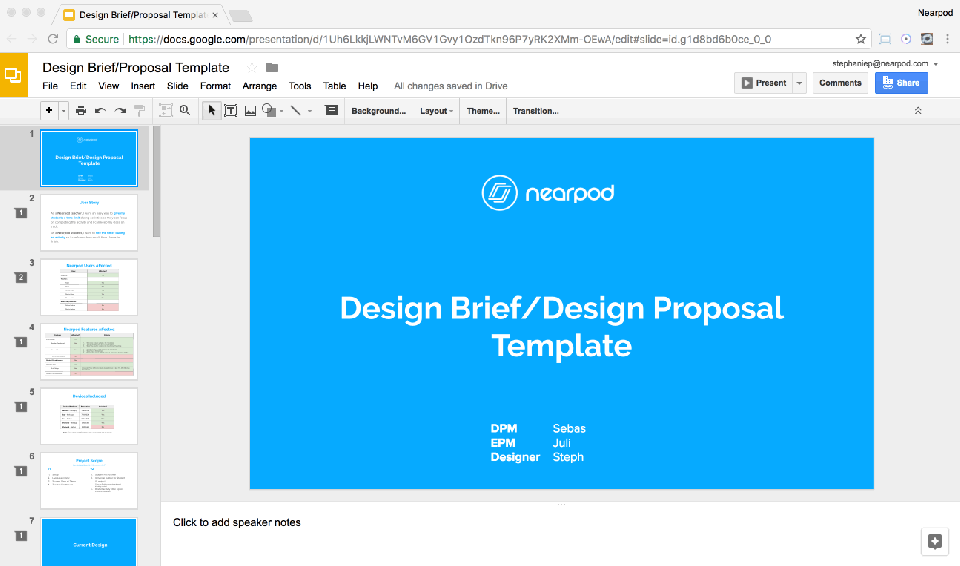This screenshot has height=566, width=960.
Task: Choose the select arrow cursor tool
Action: coord(211,110)
